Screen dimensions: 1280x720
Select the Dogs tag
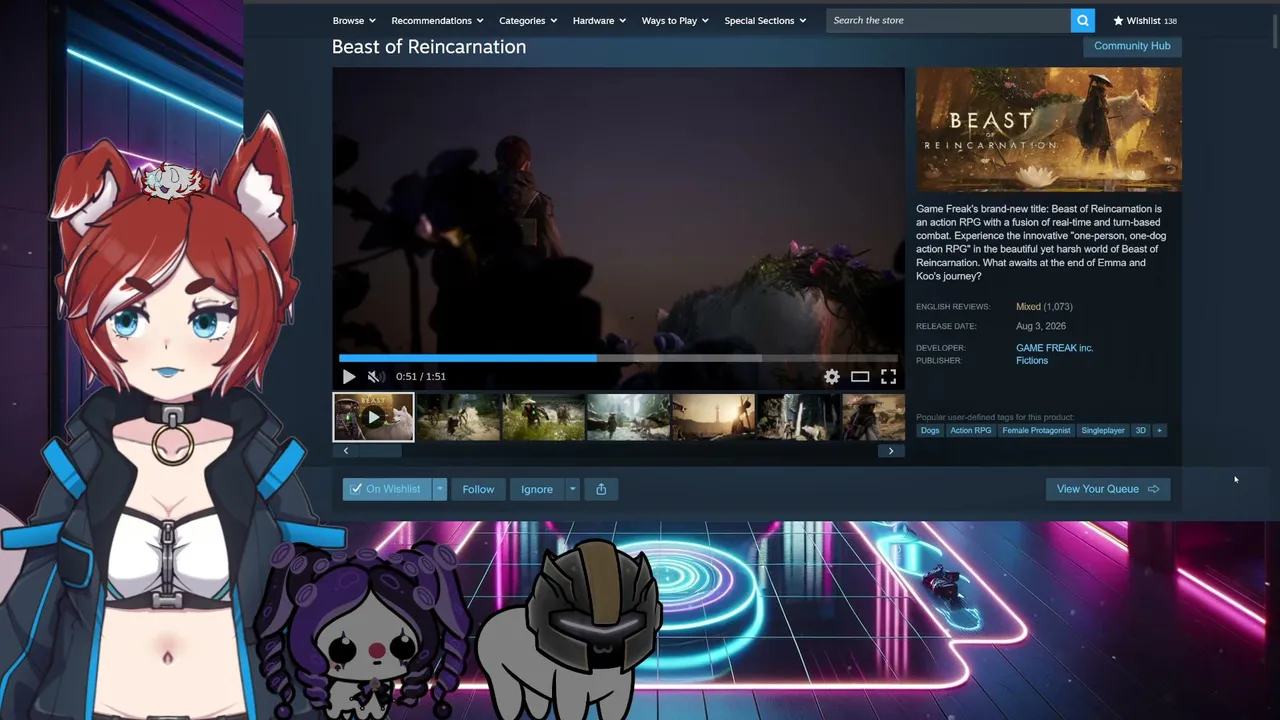pos(930,430)
